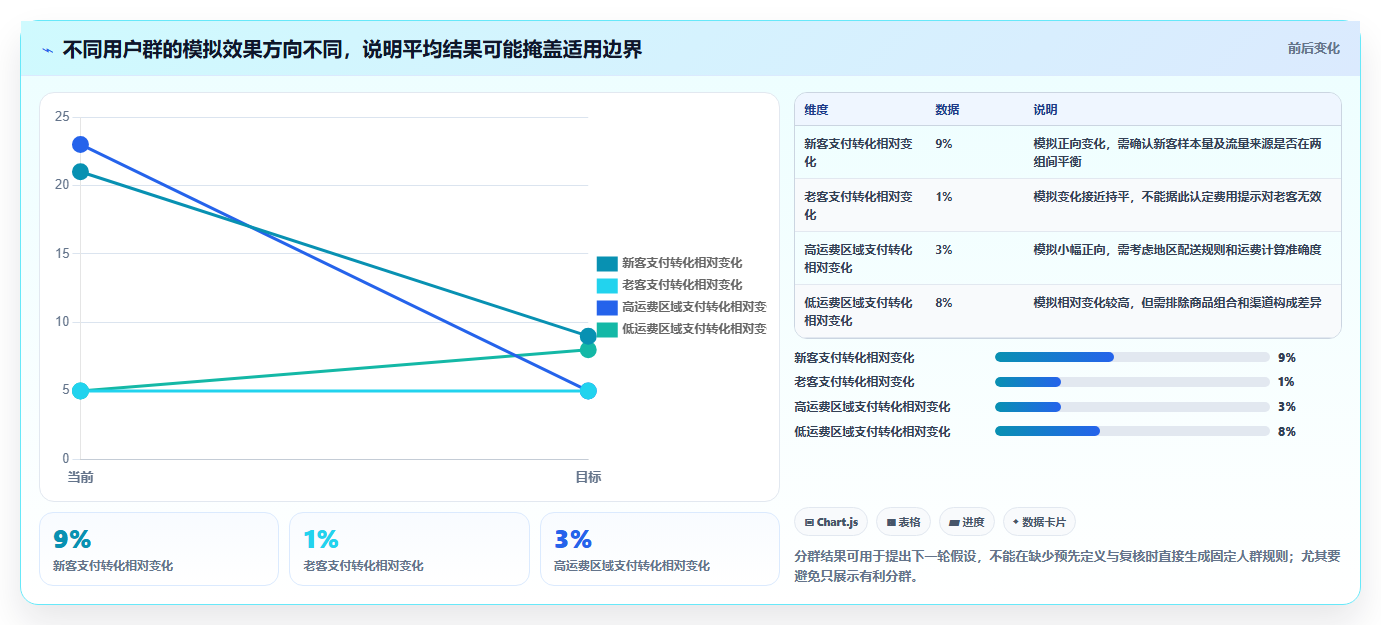Click the legend text 老客支付转化相对变化
The height and width of the screenshot is (625, 1381).
pos(682,285)
